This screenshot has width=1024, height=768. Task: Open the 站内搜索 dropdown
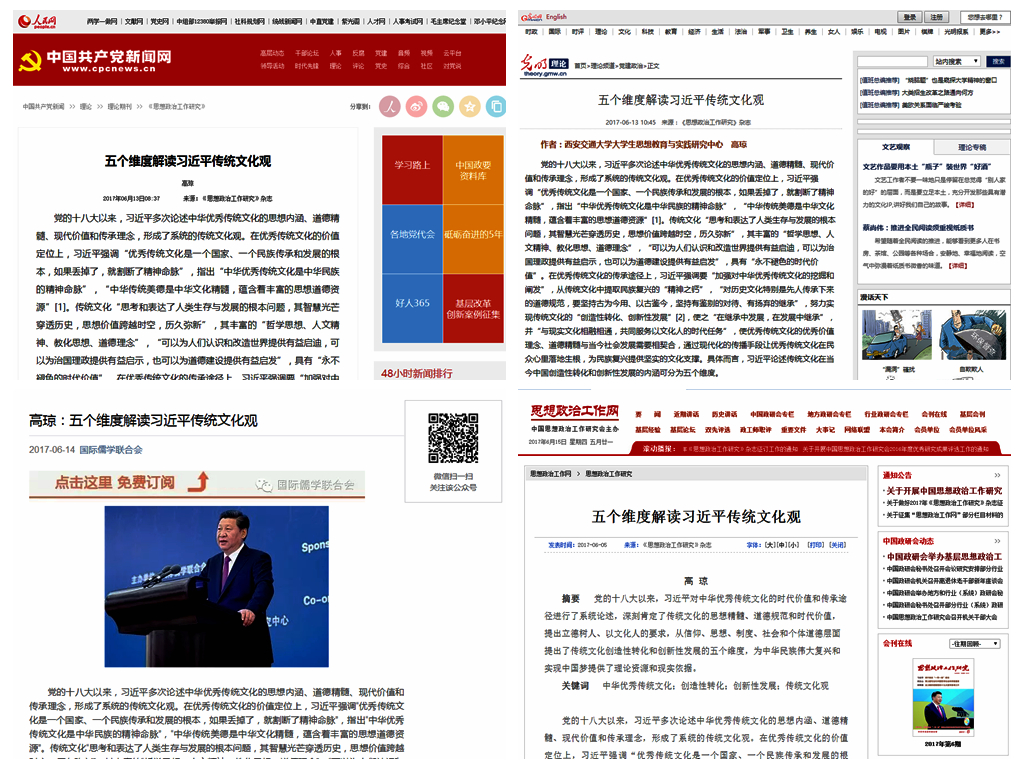955,61
